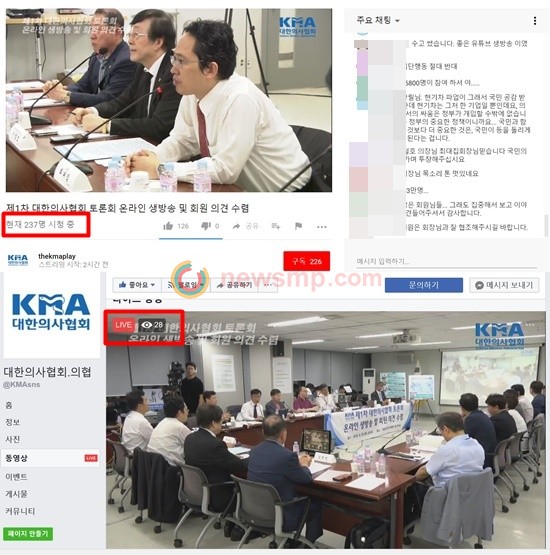The width and height of the screenshot is (550, 555).
Task: Click the thekmaplay channel name link
Action: coord(57,256)
